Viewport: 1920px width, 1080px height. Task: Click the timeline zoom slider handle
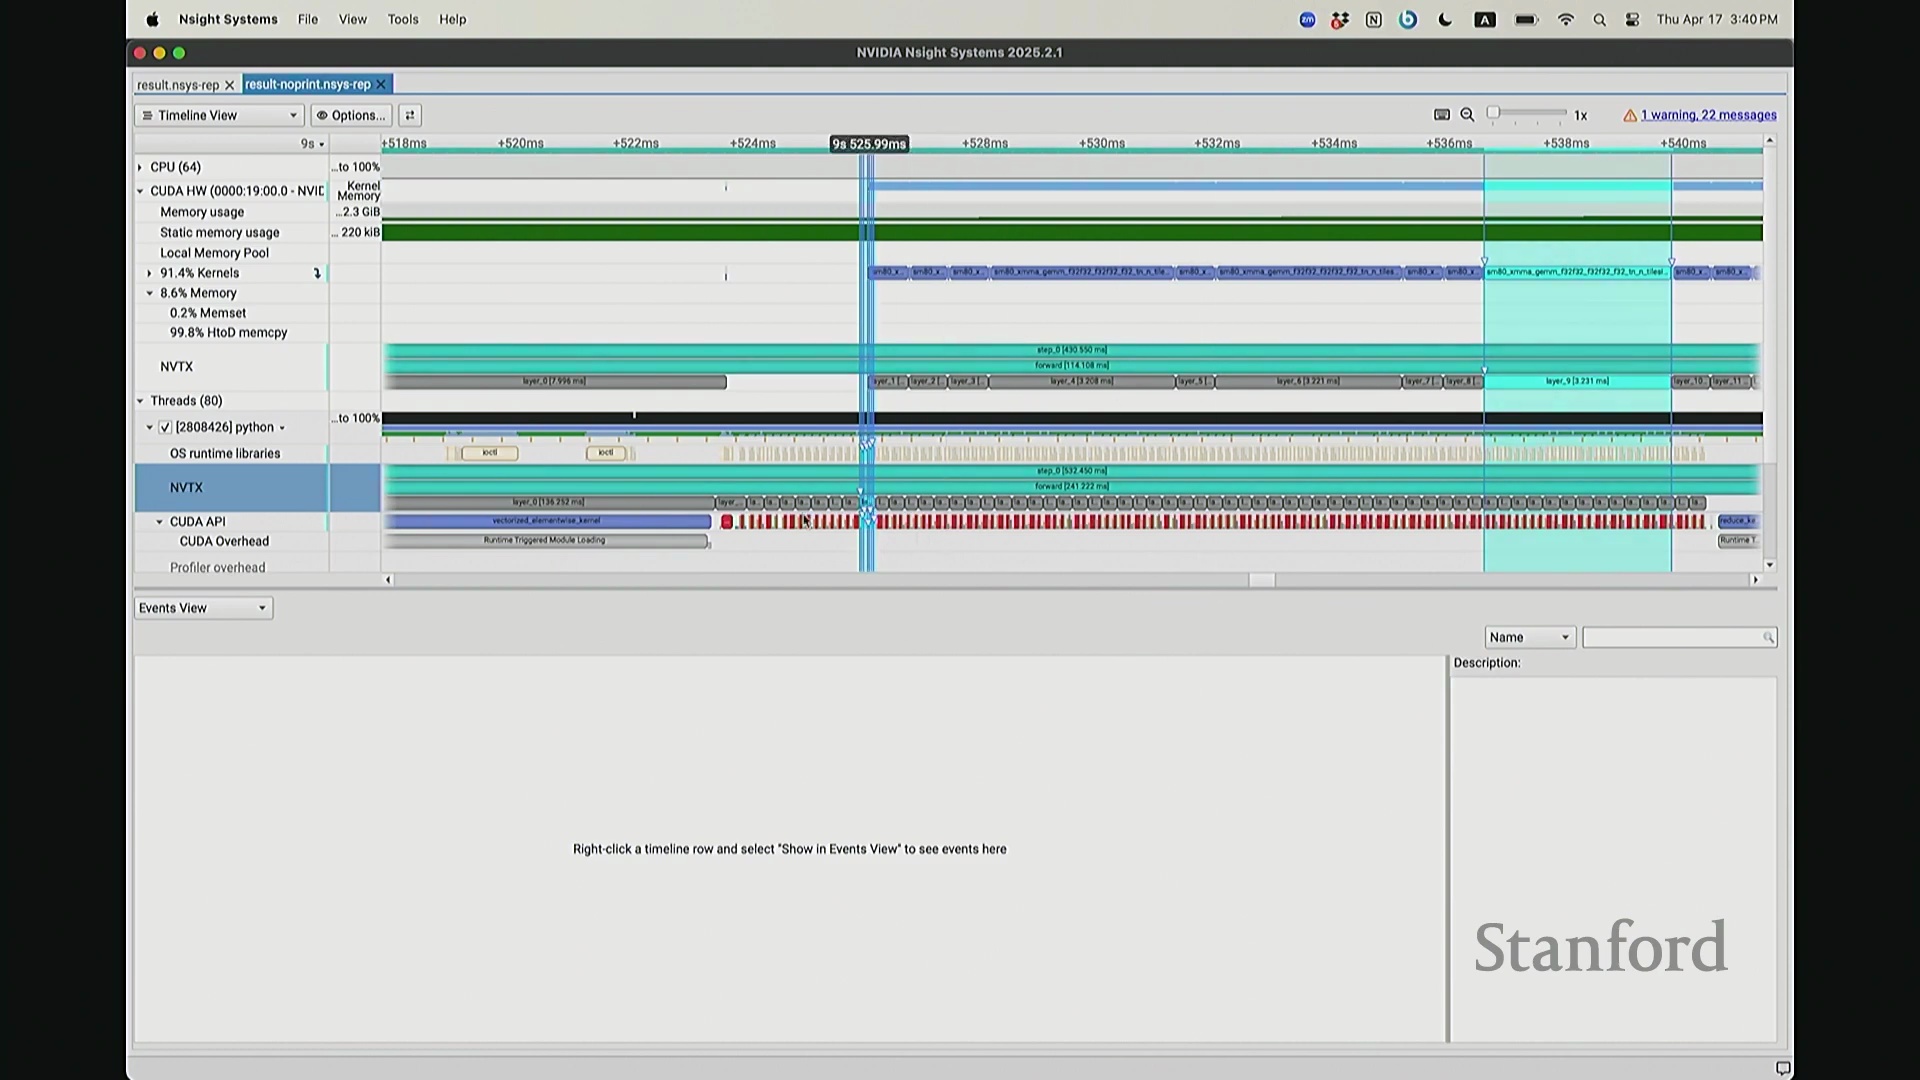(x=1493, y=113)
